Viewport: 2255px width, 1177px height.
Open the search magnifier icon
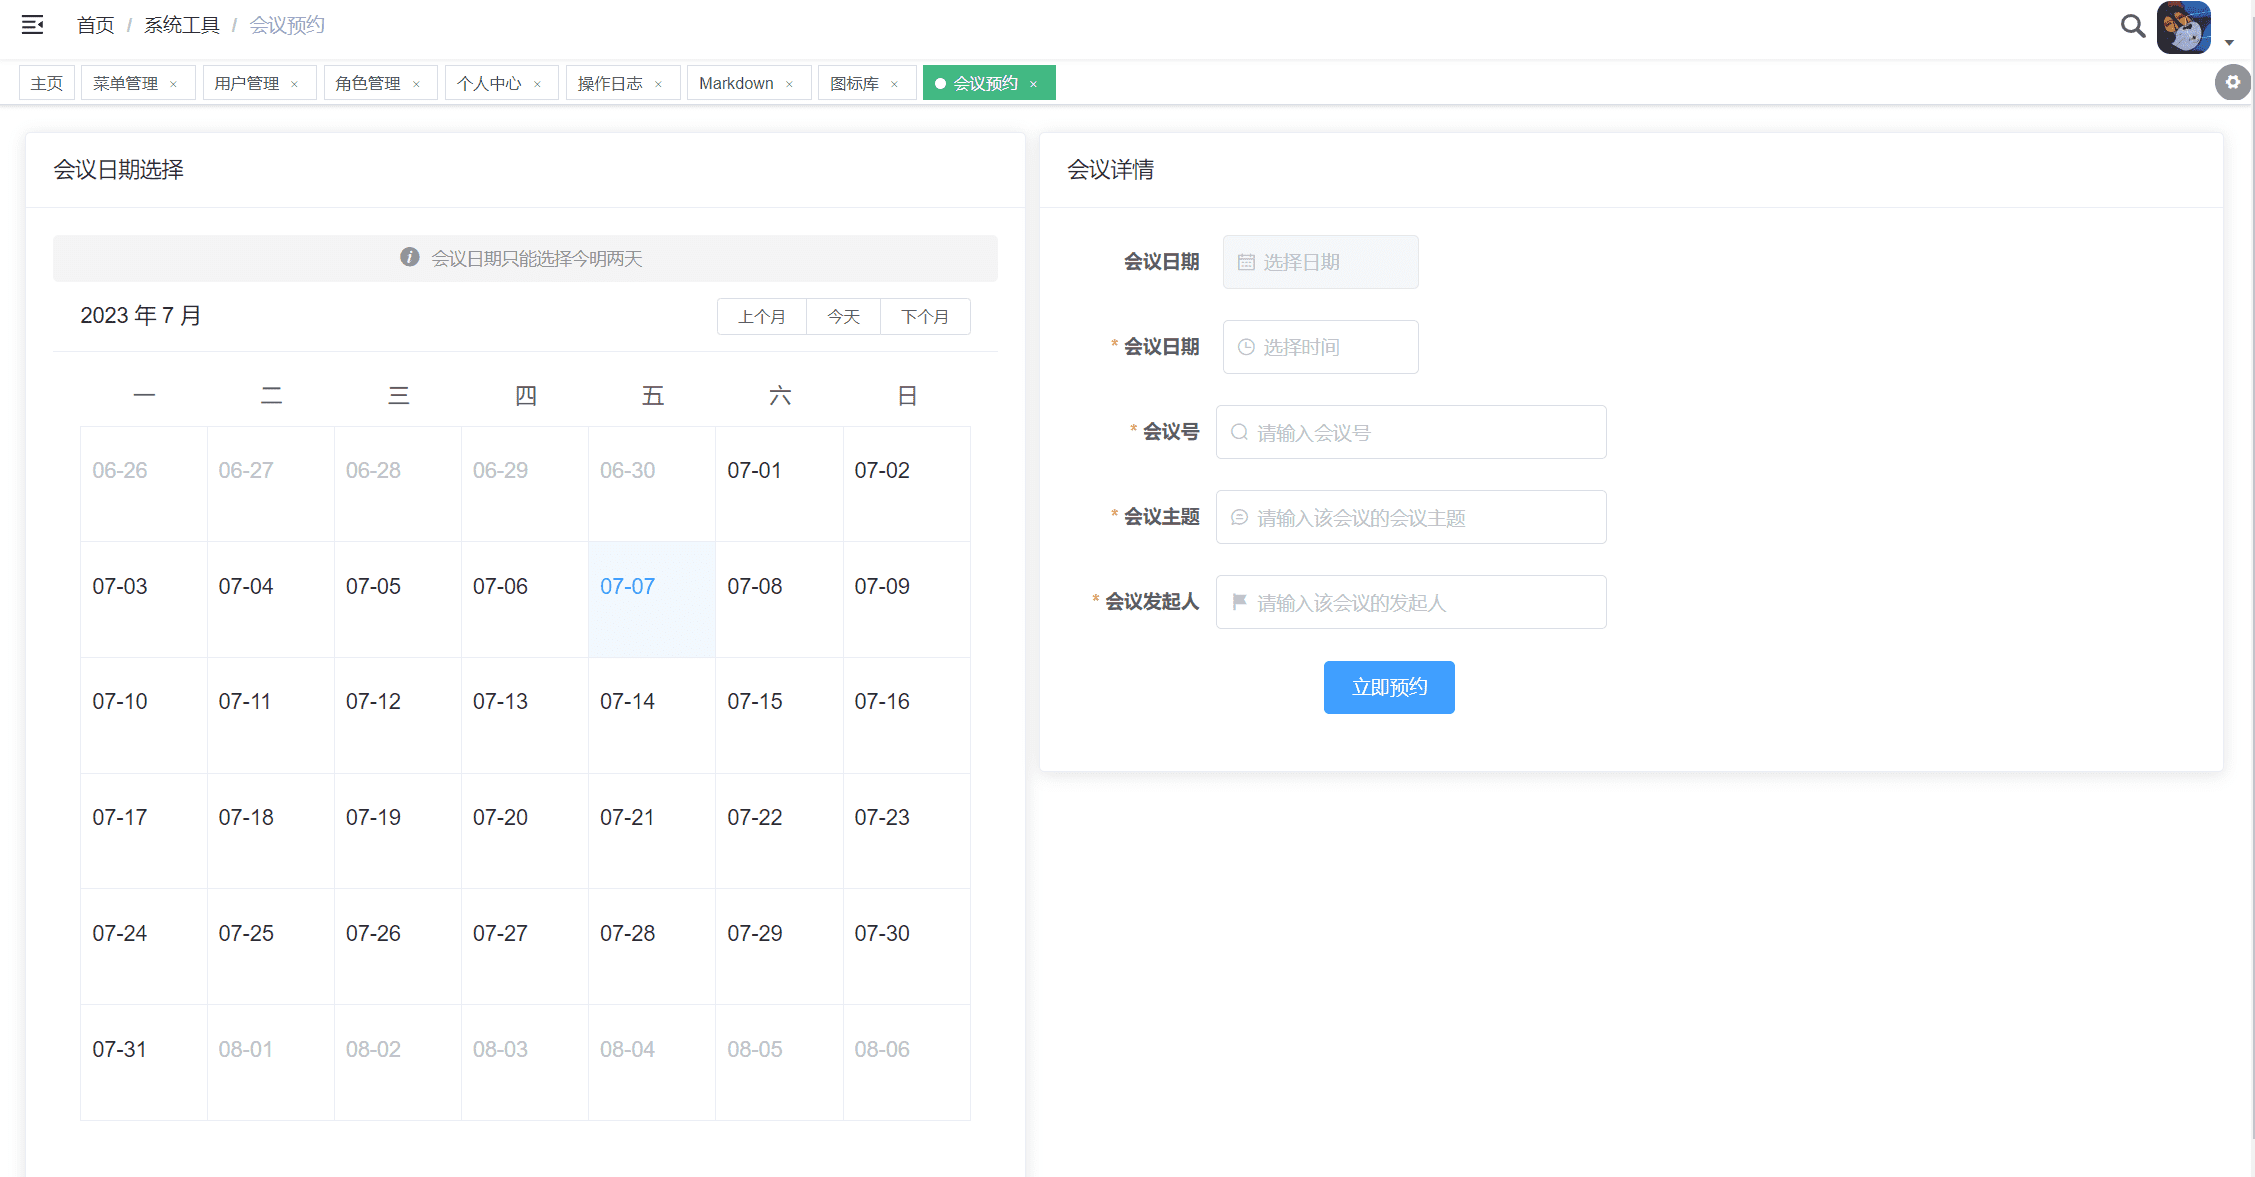pos(2132,26)
